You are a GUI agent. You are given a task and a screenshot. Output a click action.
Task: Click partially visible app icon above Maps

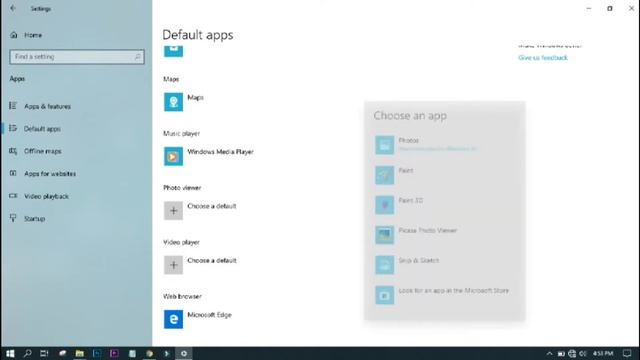coord(173,51)
